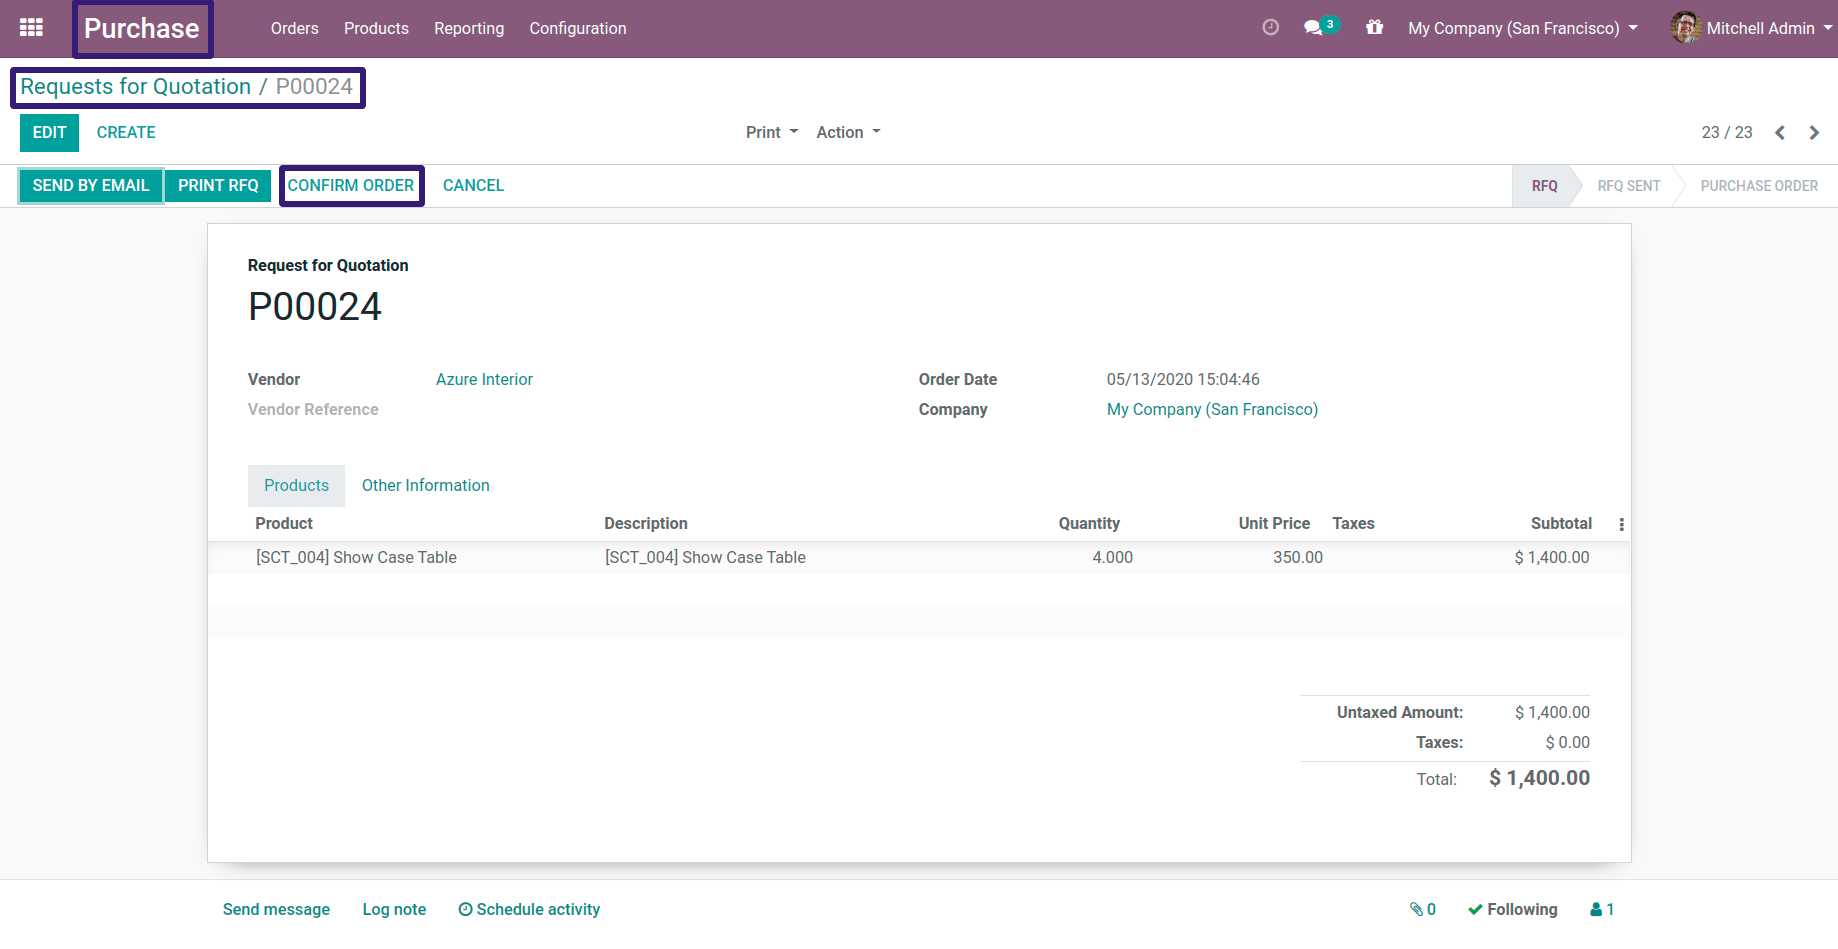
Task: Click the followers person icon count
Action: pos(1602,909)
